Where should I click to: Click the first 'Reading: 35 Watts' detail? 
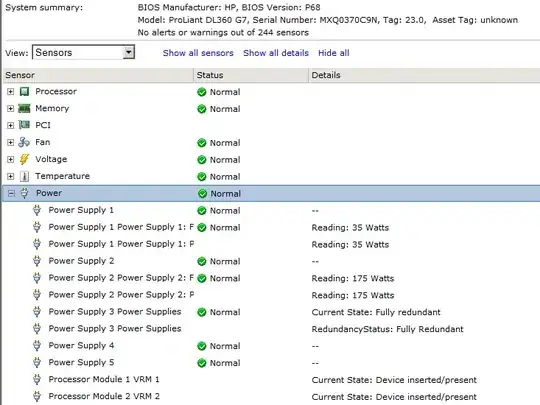(350, 228)
